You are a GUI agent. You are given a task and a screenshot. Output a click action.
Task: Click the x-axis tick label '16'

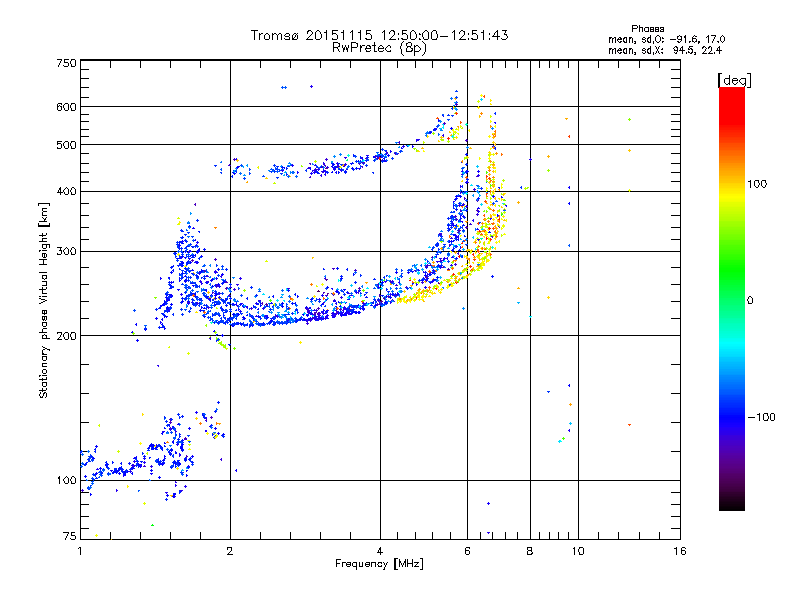click(680, 551)
